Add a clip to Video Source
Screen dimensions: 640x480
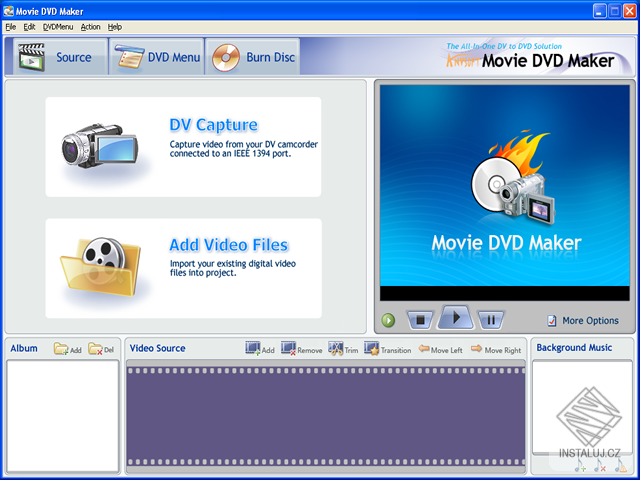pos(260,349)
